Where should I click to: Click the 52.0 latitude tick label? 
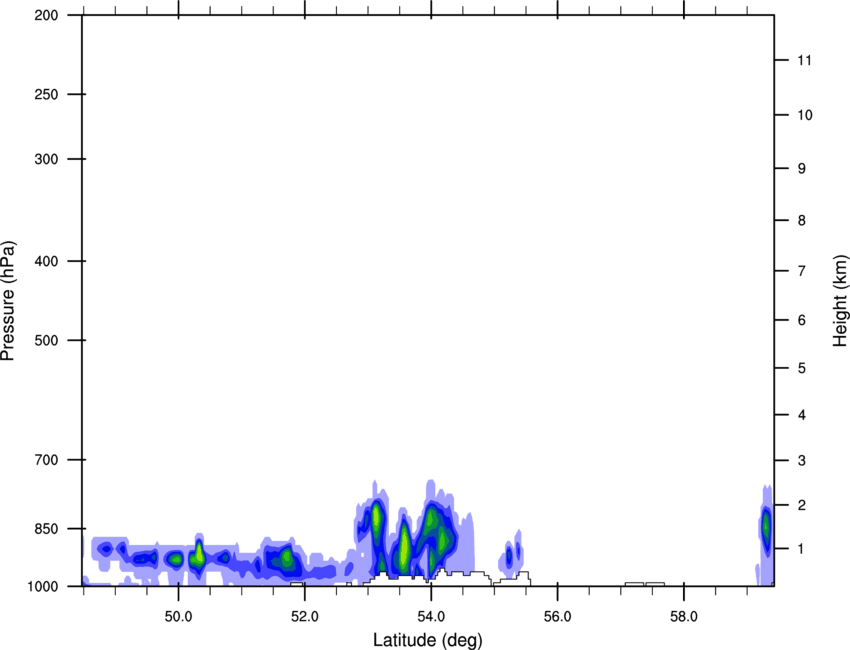[305, 617]
